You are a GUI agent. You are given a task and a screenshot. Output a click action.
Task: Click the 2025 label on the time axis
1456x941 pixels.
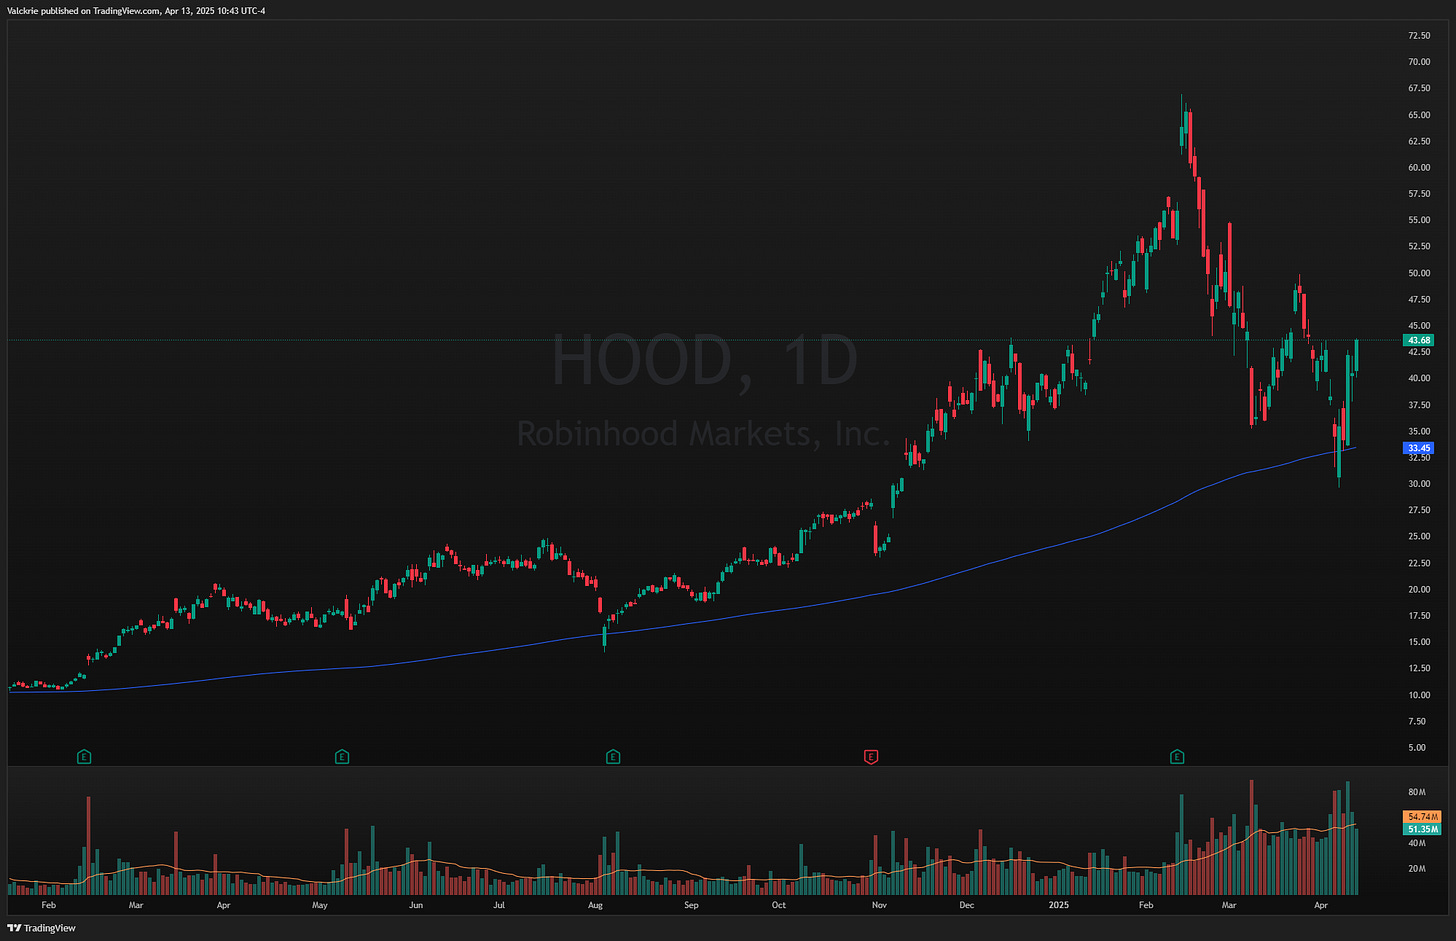click(1058, 905)
